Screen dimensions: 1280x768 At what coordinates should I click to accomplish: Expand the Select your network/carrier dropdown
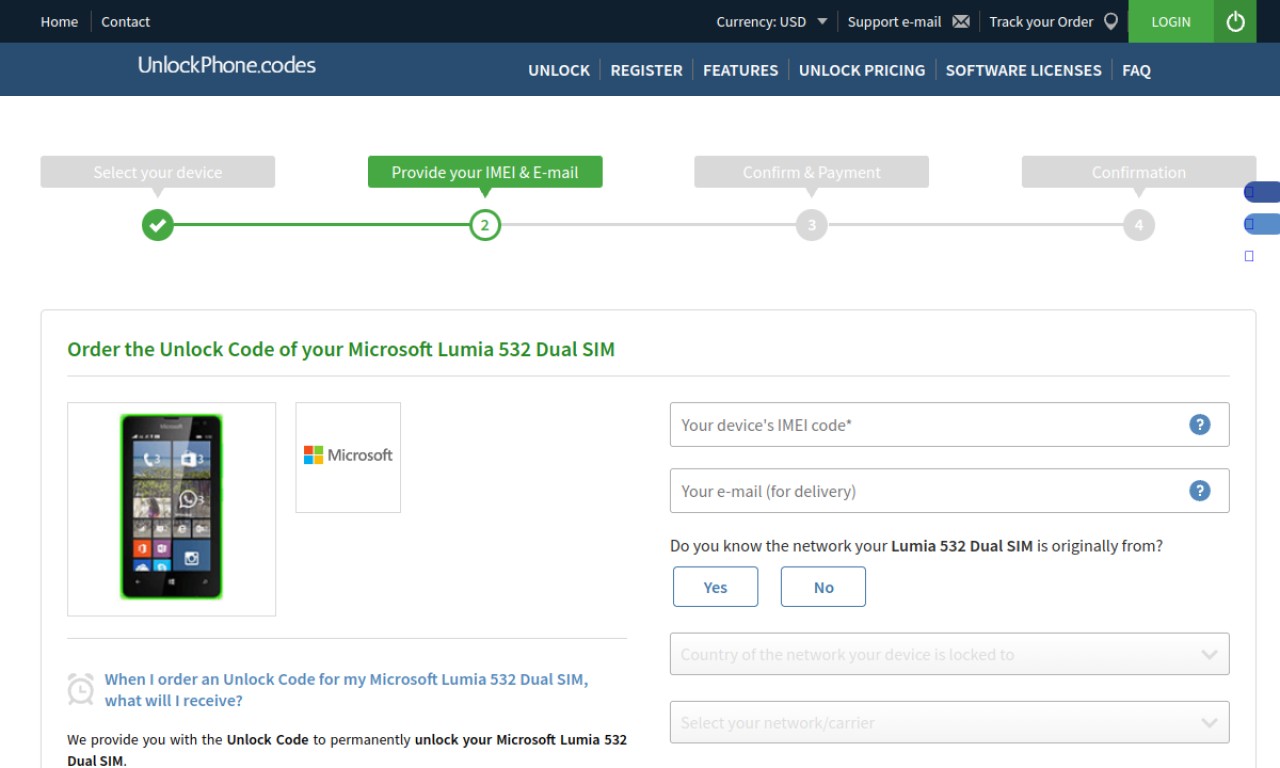pos(949,722)
